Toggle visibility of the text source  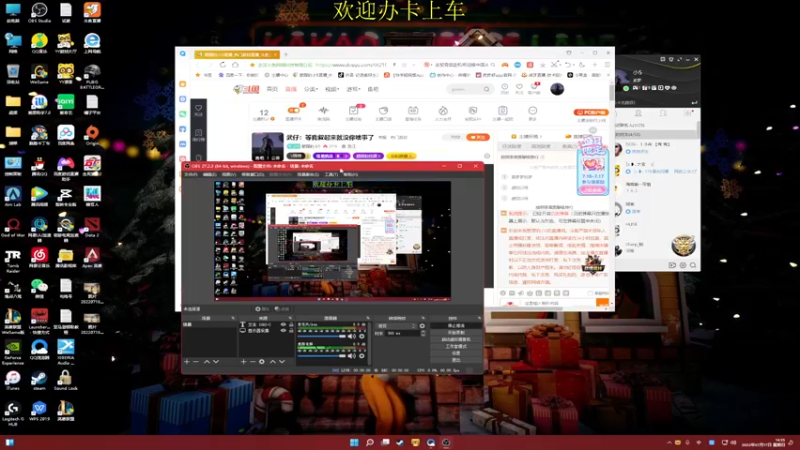coord(283,324)
